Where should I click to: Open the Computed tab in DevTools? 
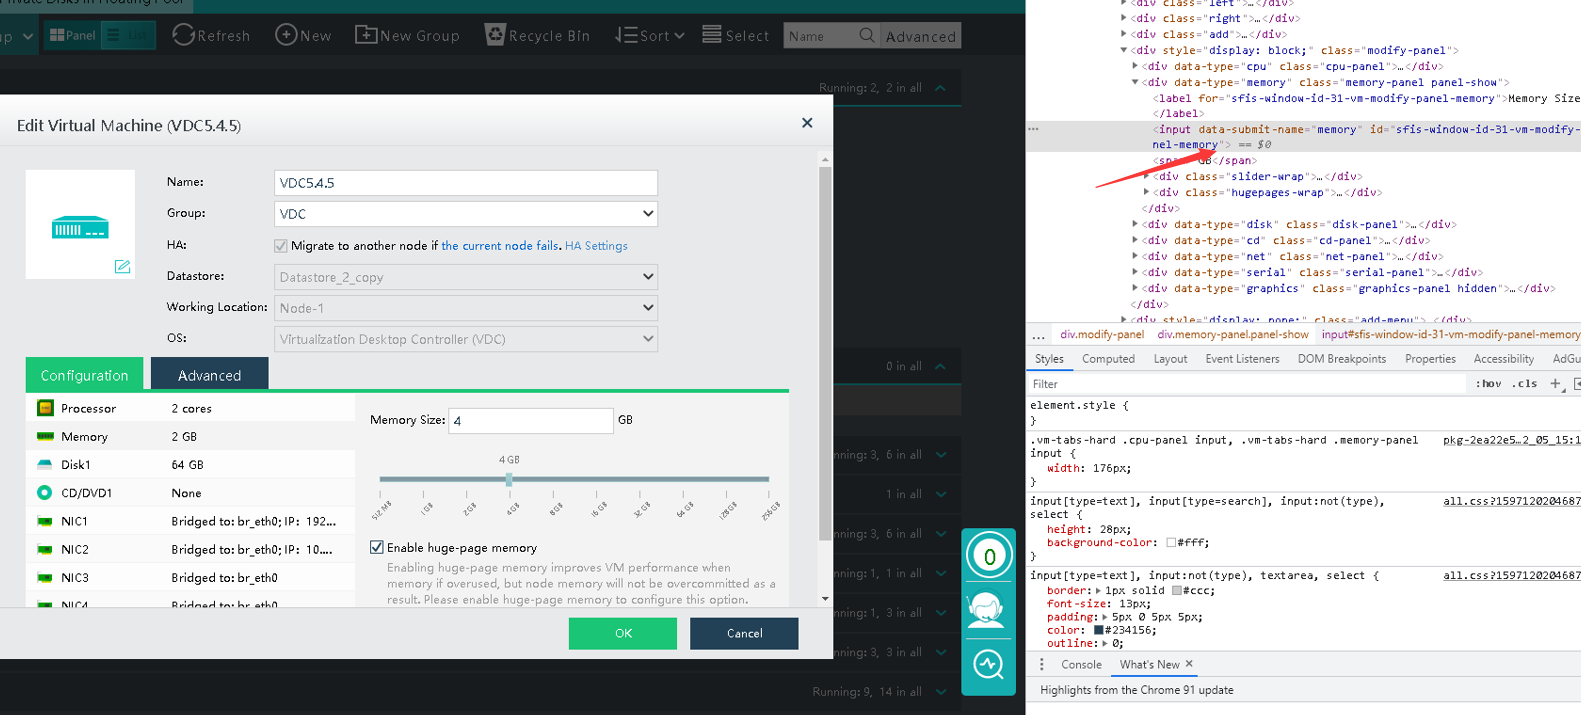pos(1108,359)
